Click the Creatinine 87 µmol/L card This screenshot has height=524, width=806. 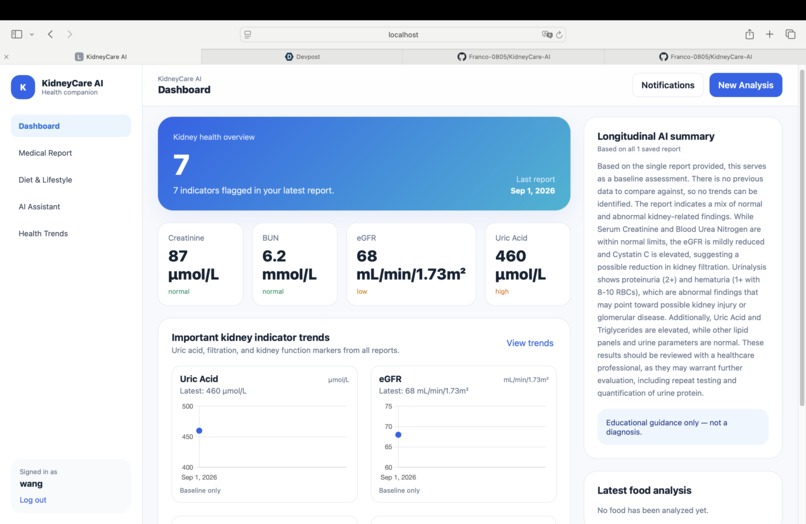click(x=200, y=264)
